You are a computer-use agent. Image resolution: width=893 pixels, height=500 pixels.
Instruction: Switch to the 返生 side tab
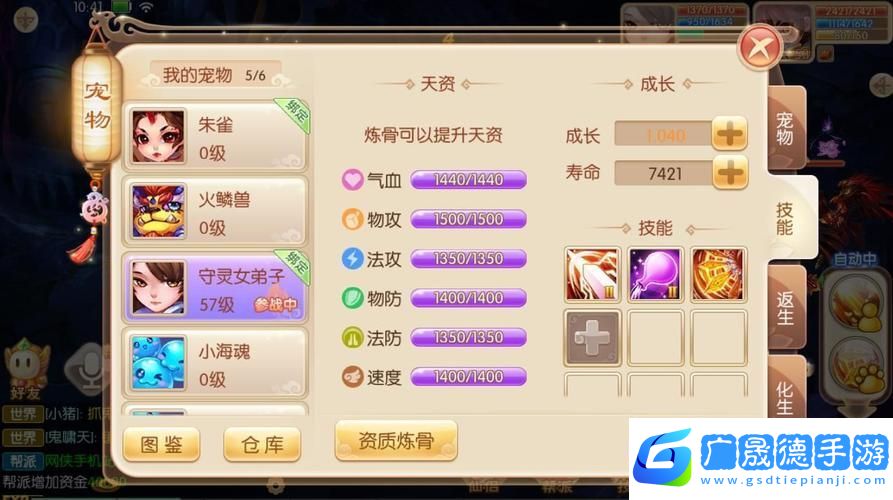(786, 308)
